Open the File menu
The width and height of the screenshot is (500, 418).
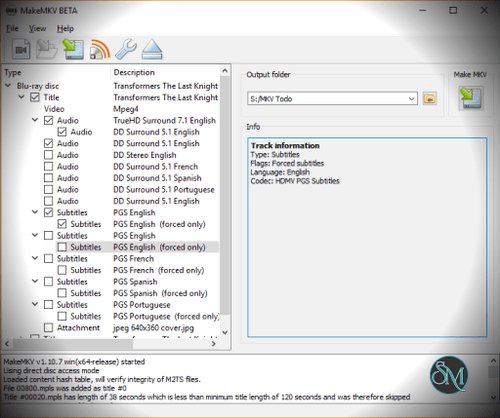pos(12,29)
